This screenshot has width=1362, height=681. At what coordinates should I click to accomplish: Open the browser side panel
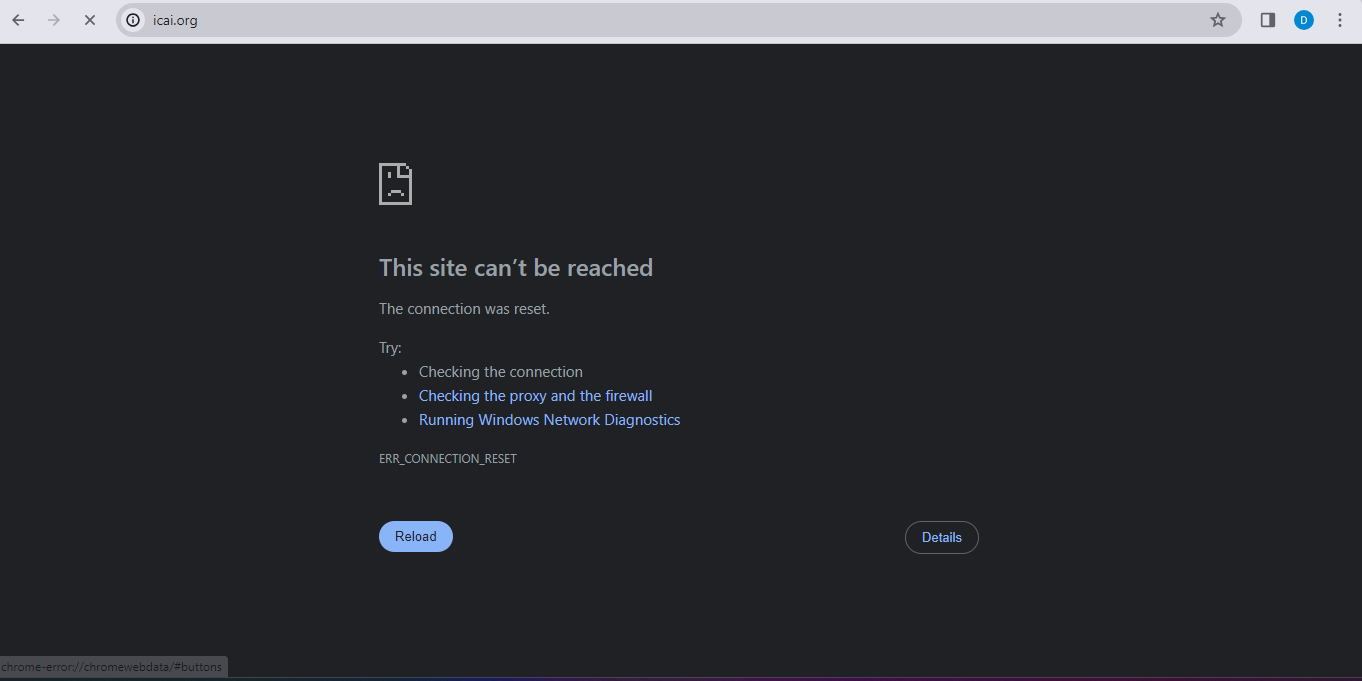pos(1267,20)
